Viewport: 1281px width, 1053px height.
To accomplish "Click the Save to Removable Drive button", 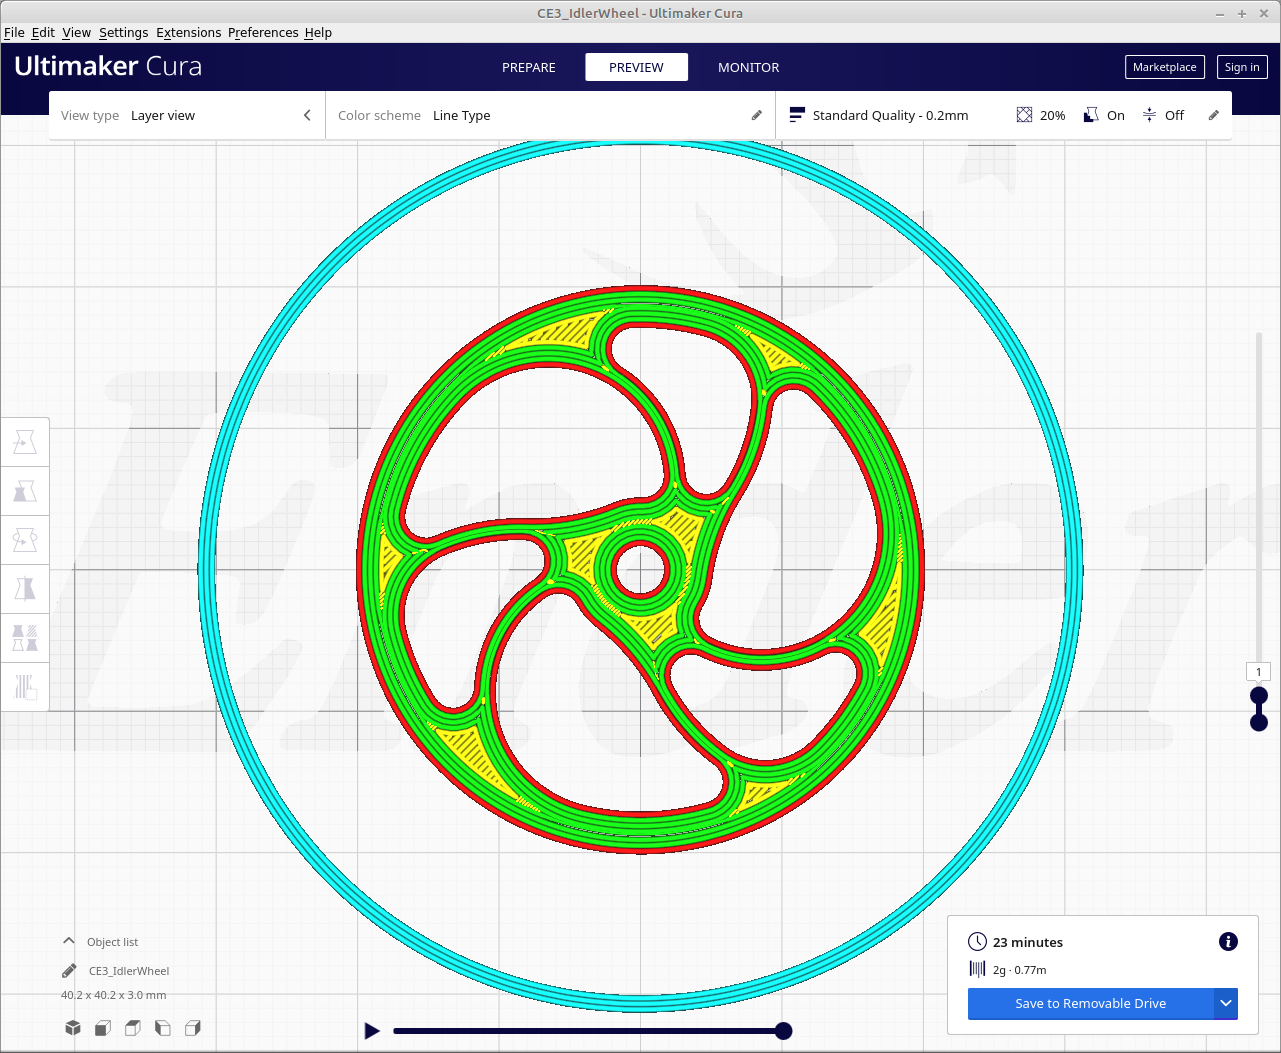I will click(x=1090, y=1003).
